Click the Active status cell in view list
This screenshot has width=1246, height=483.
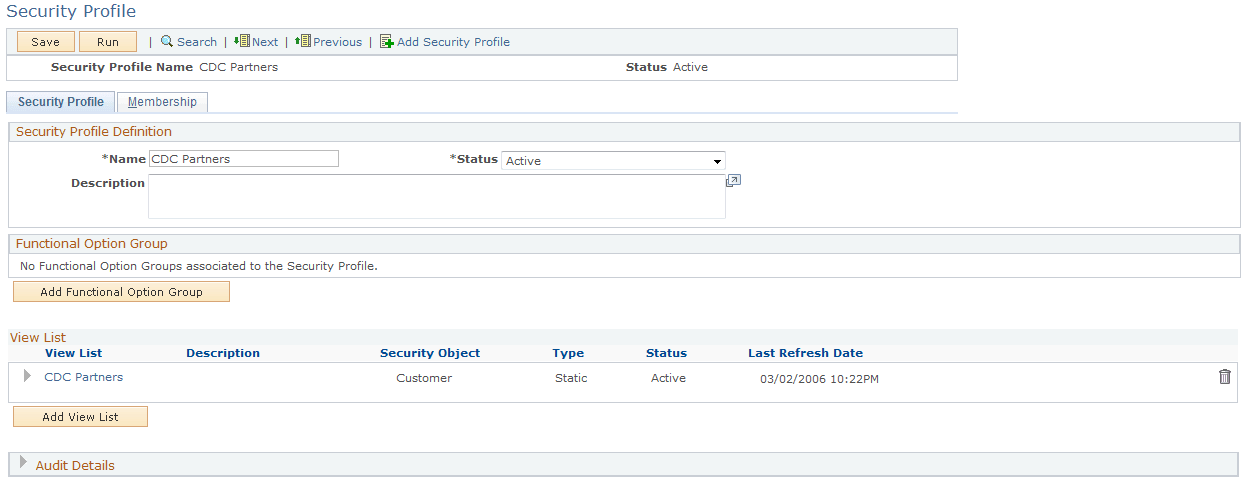point(668,378)
